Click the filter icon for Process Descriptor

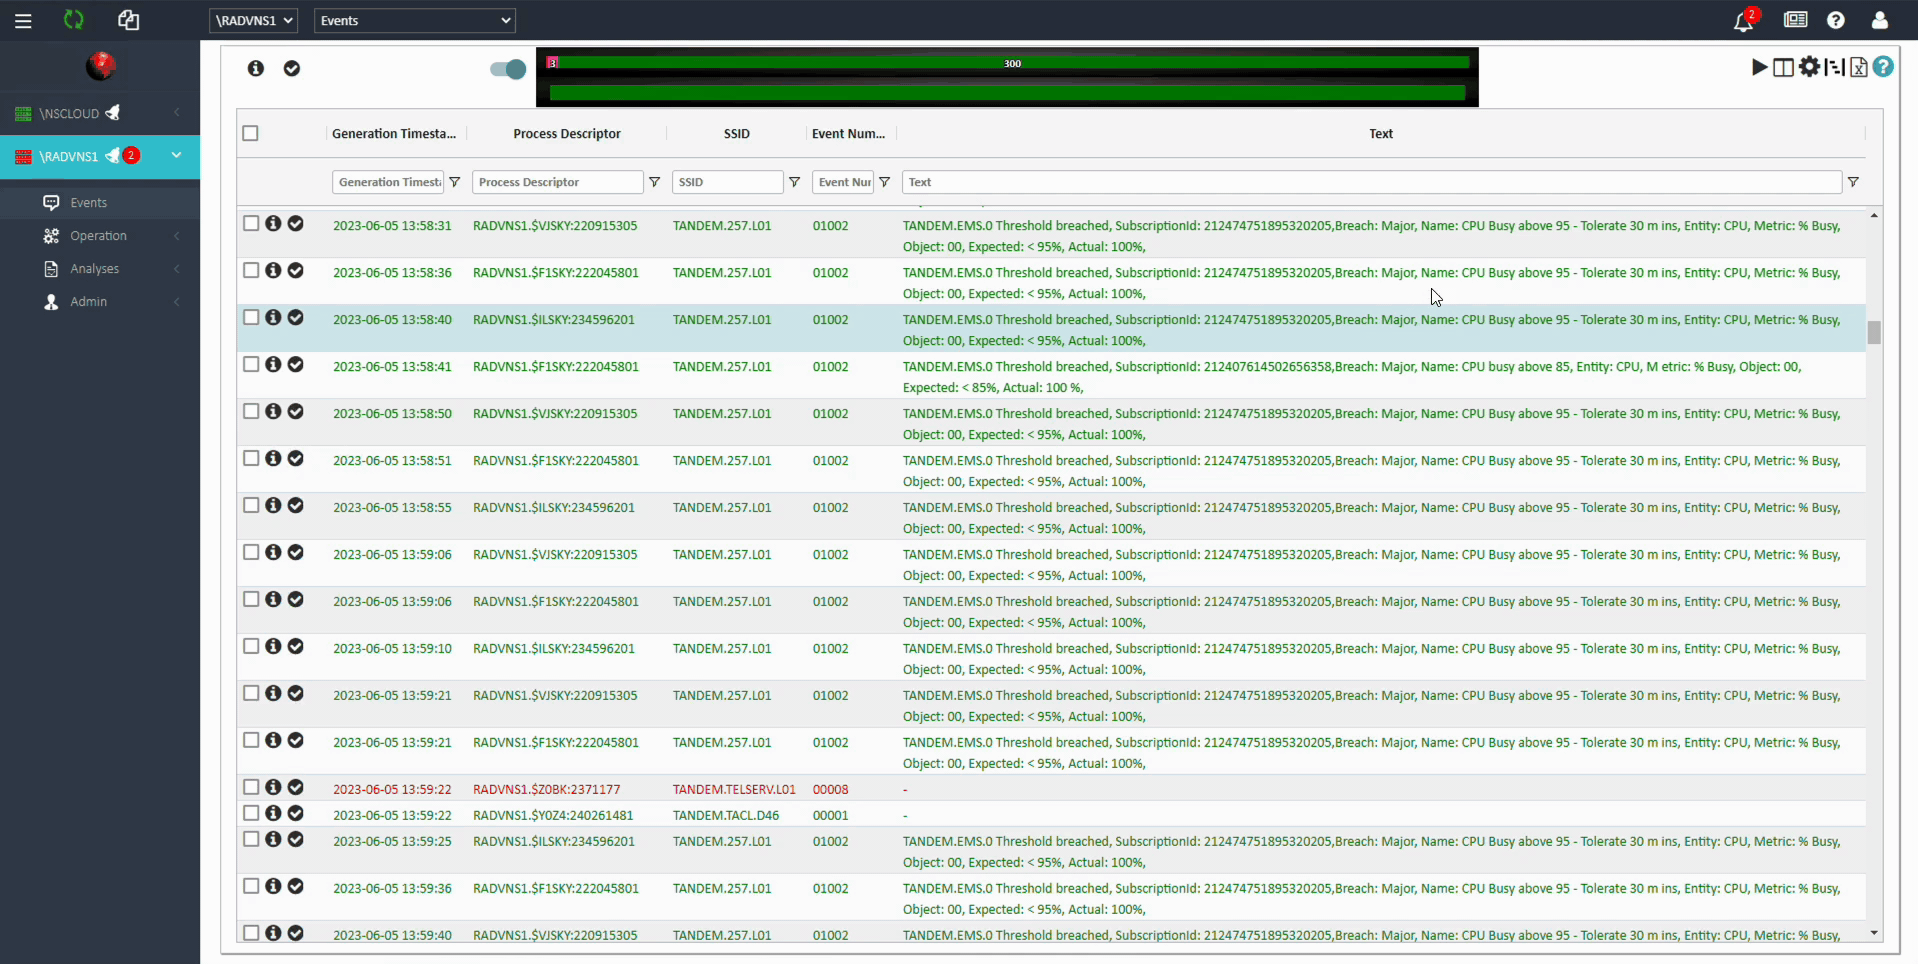(x=655, y=182)
